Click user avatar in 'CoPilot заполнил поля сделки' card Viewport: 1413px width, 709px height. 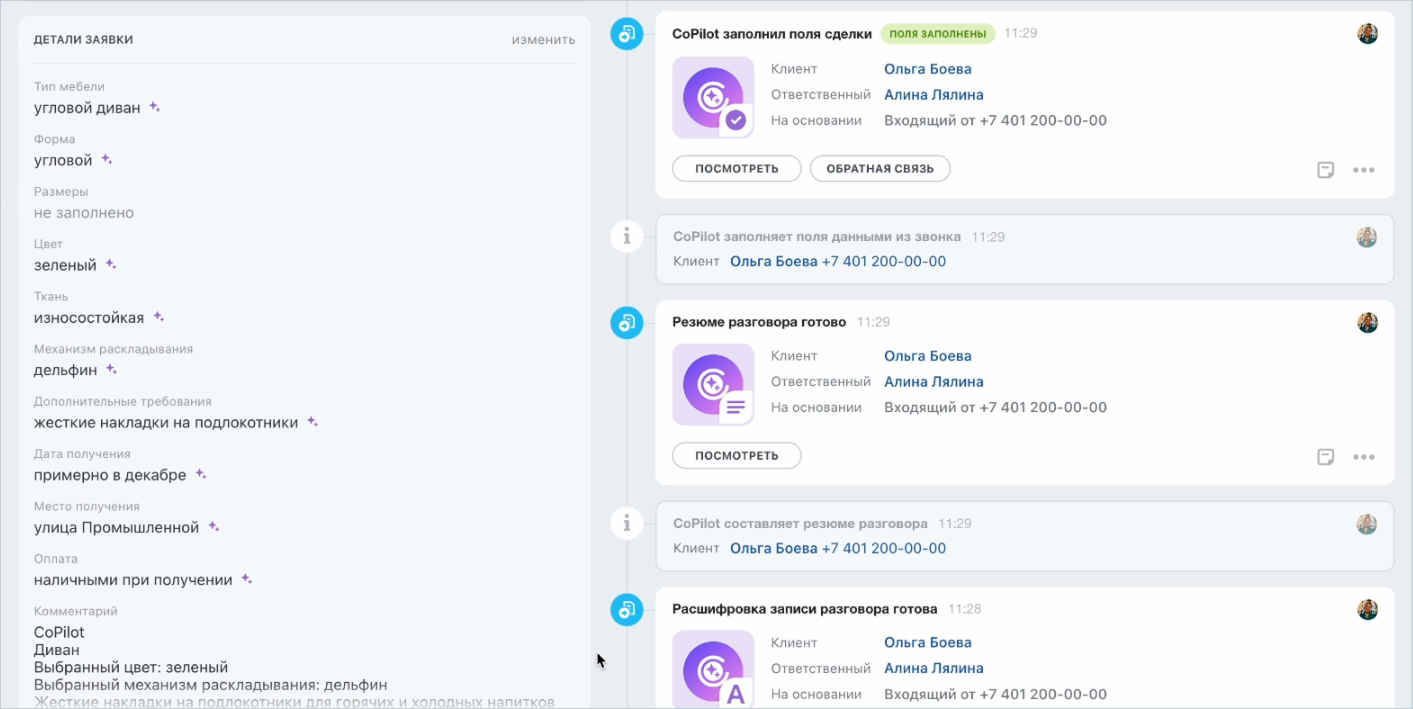1367,34
